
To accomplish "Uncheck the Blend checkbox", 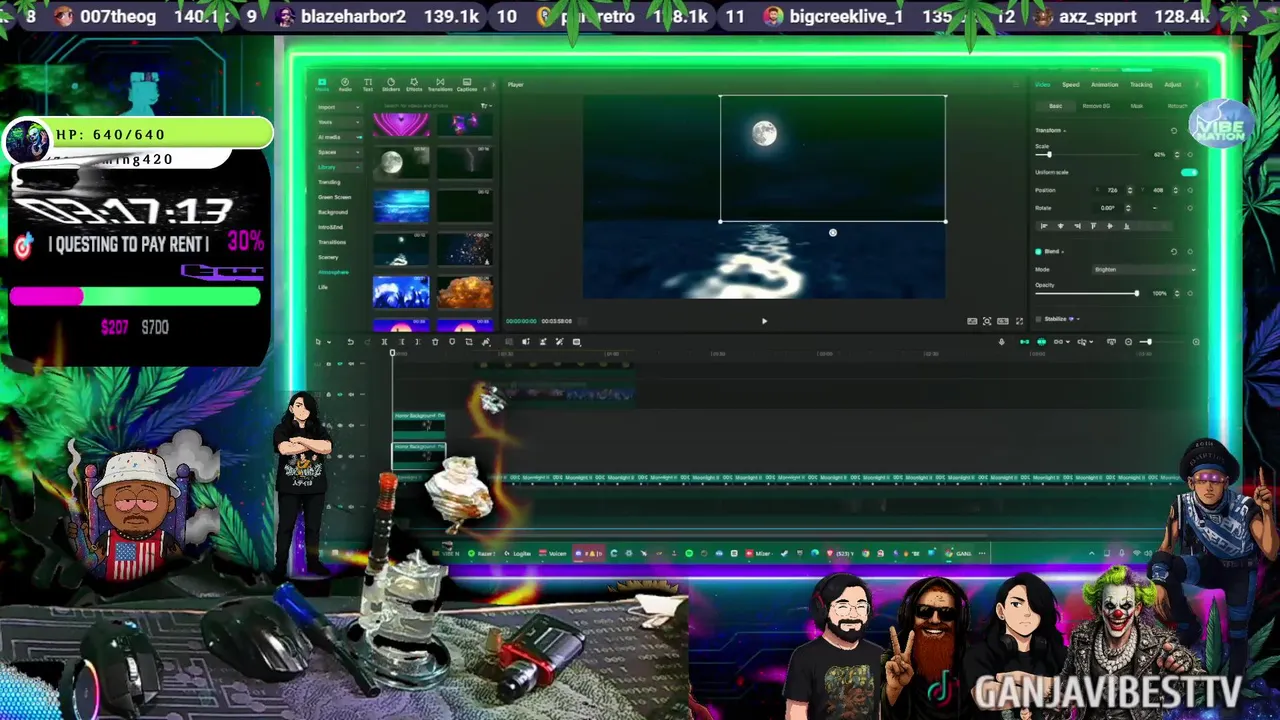I will 1038,251.
